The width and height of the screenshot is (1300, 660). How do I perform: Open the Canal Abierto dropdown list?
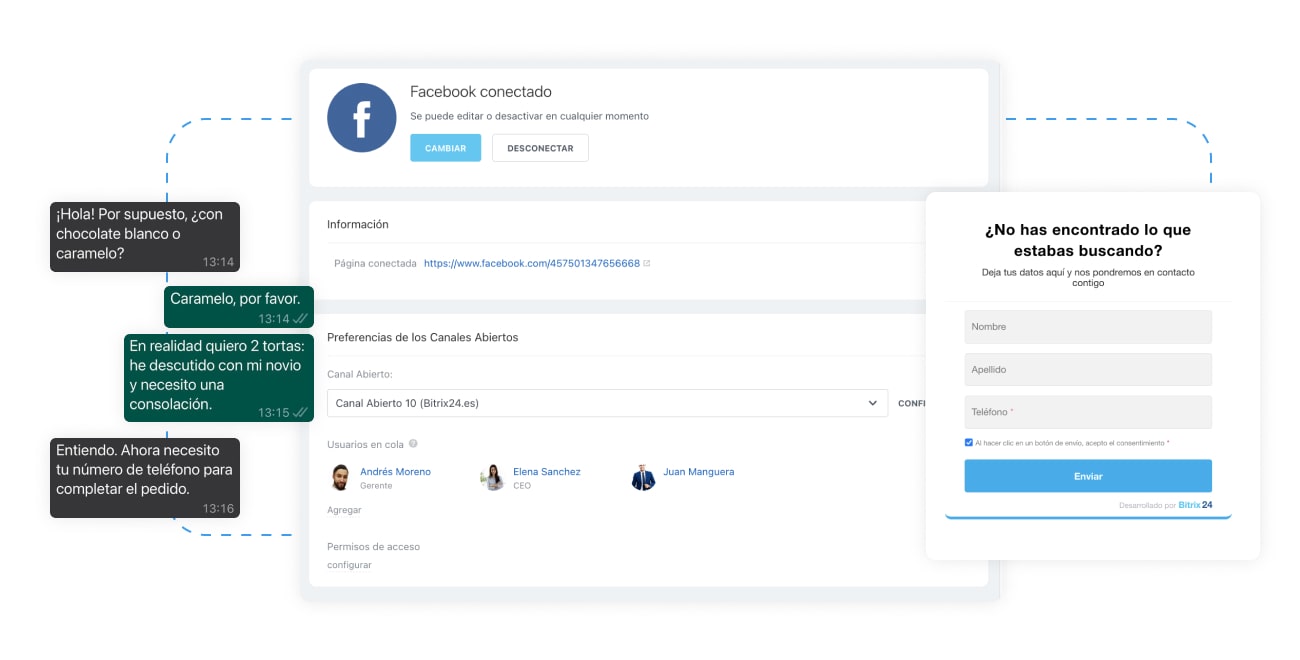[x=606, y=403]
